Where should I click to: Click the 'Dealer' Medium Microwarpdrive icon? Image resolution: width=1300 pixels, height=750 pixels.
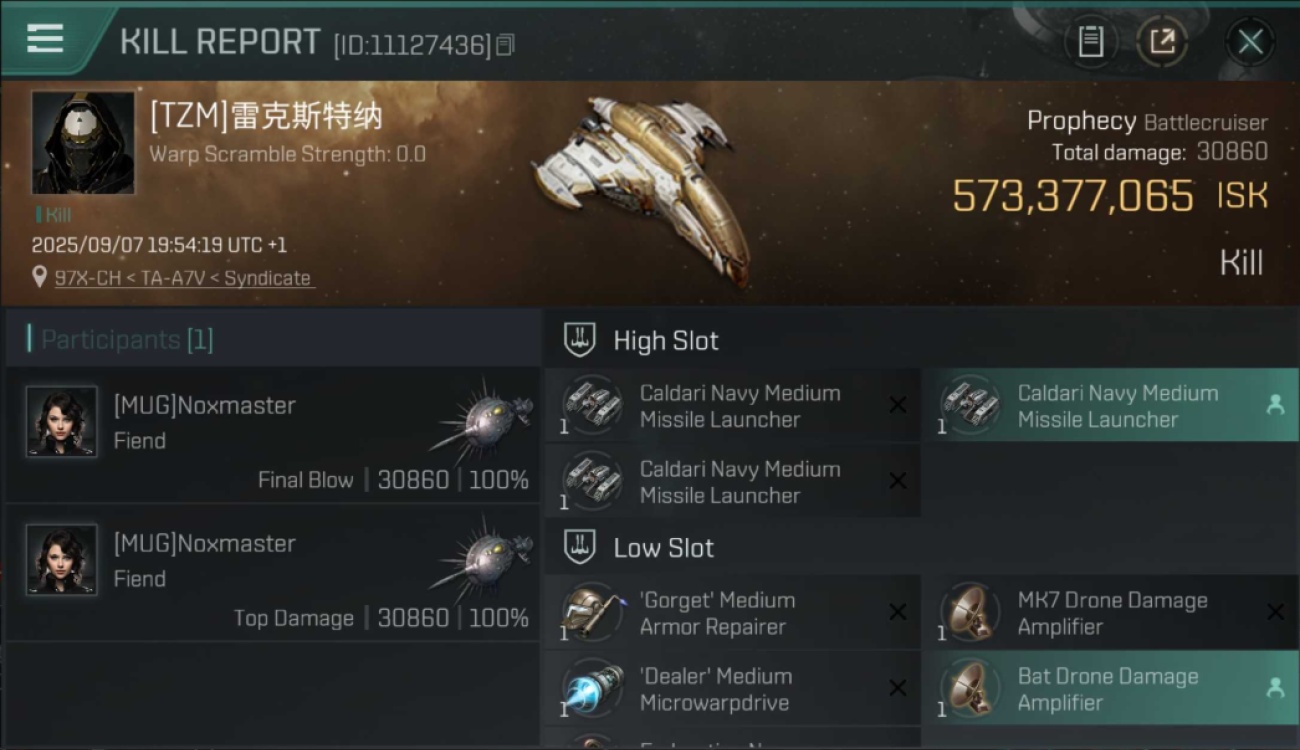pos(592,688)
